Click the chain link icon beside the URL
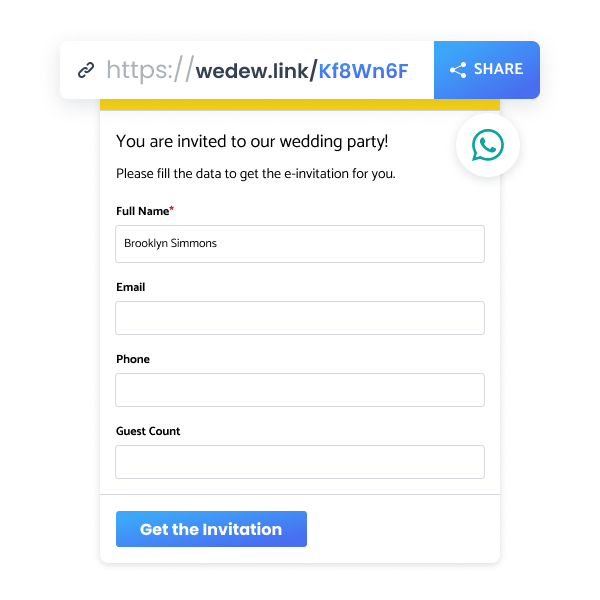The height and width of the screenshot is (600, 600). pos(87,70)
